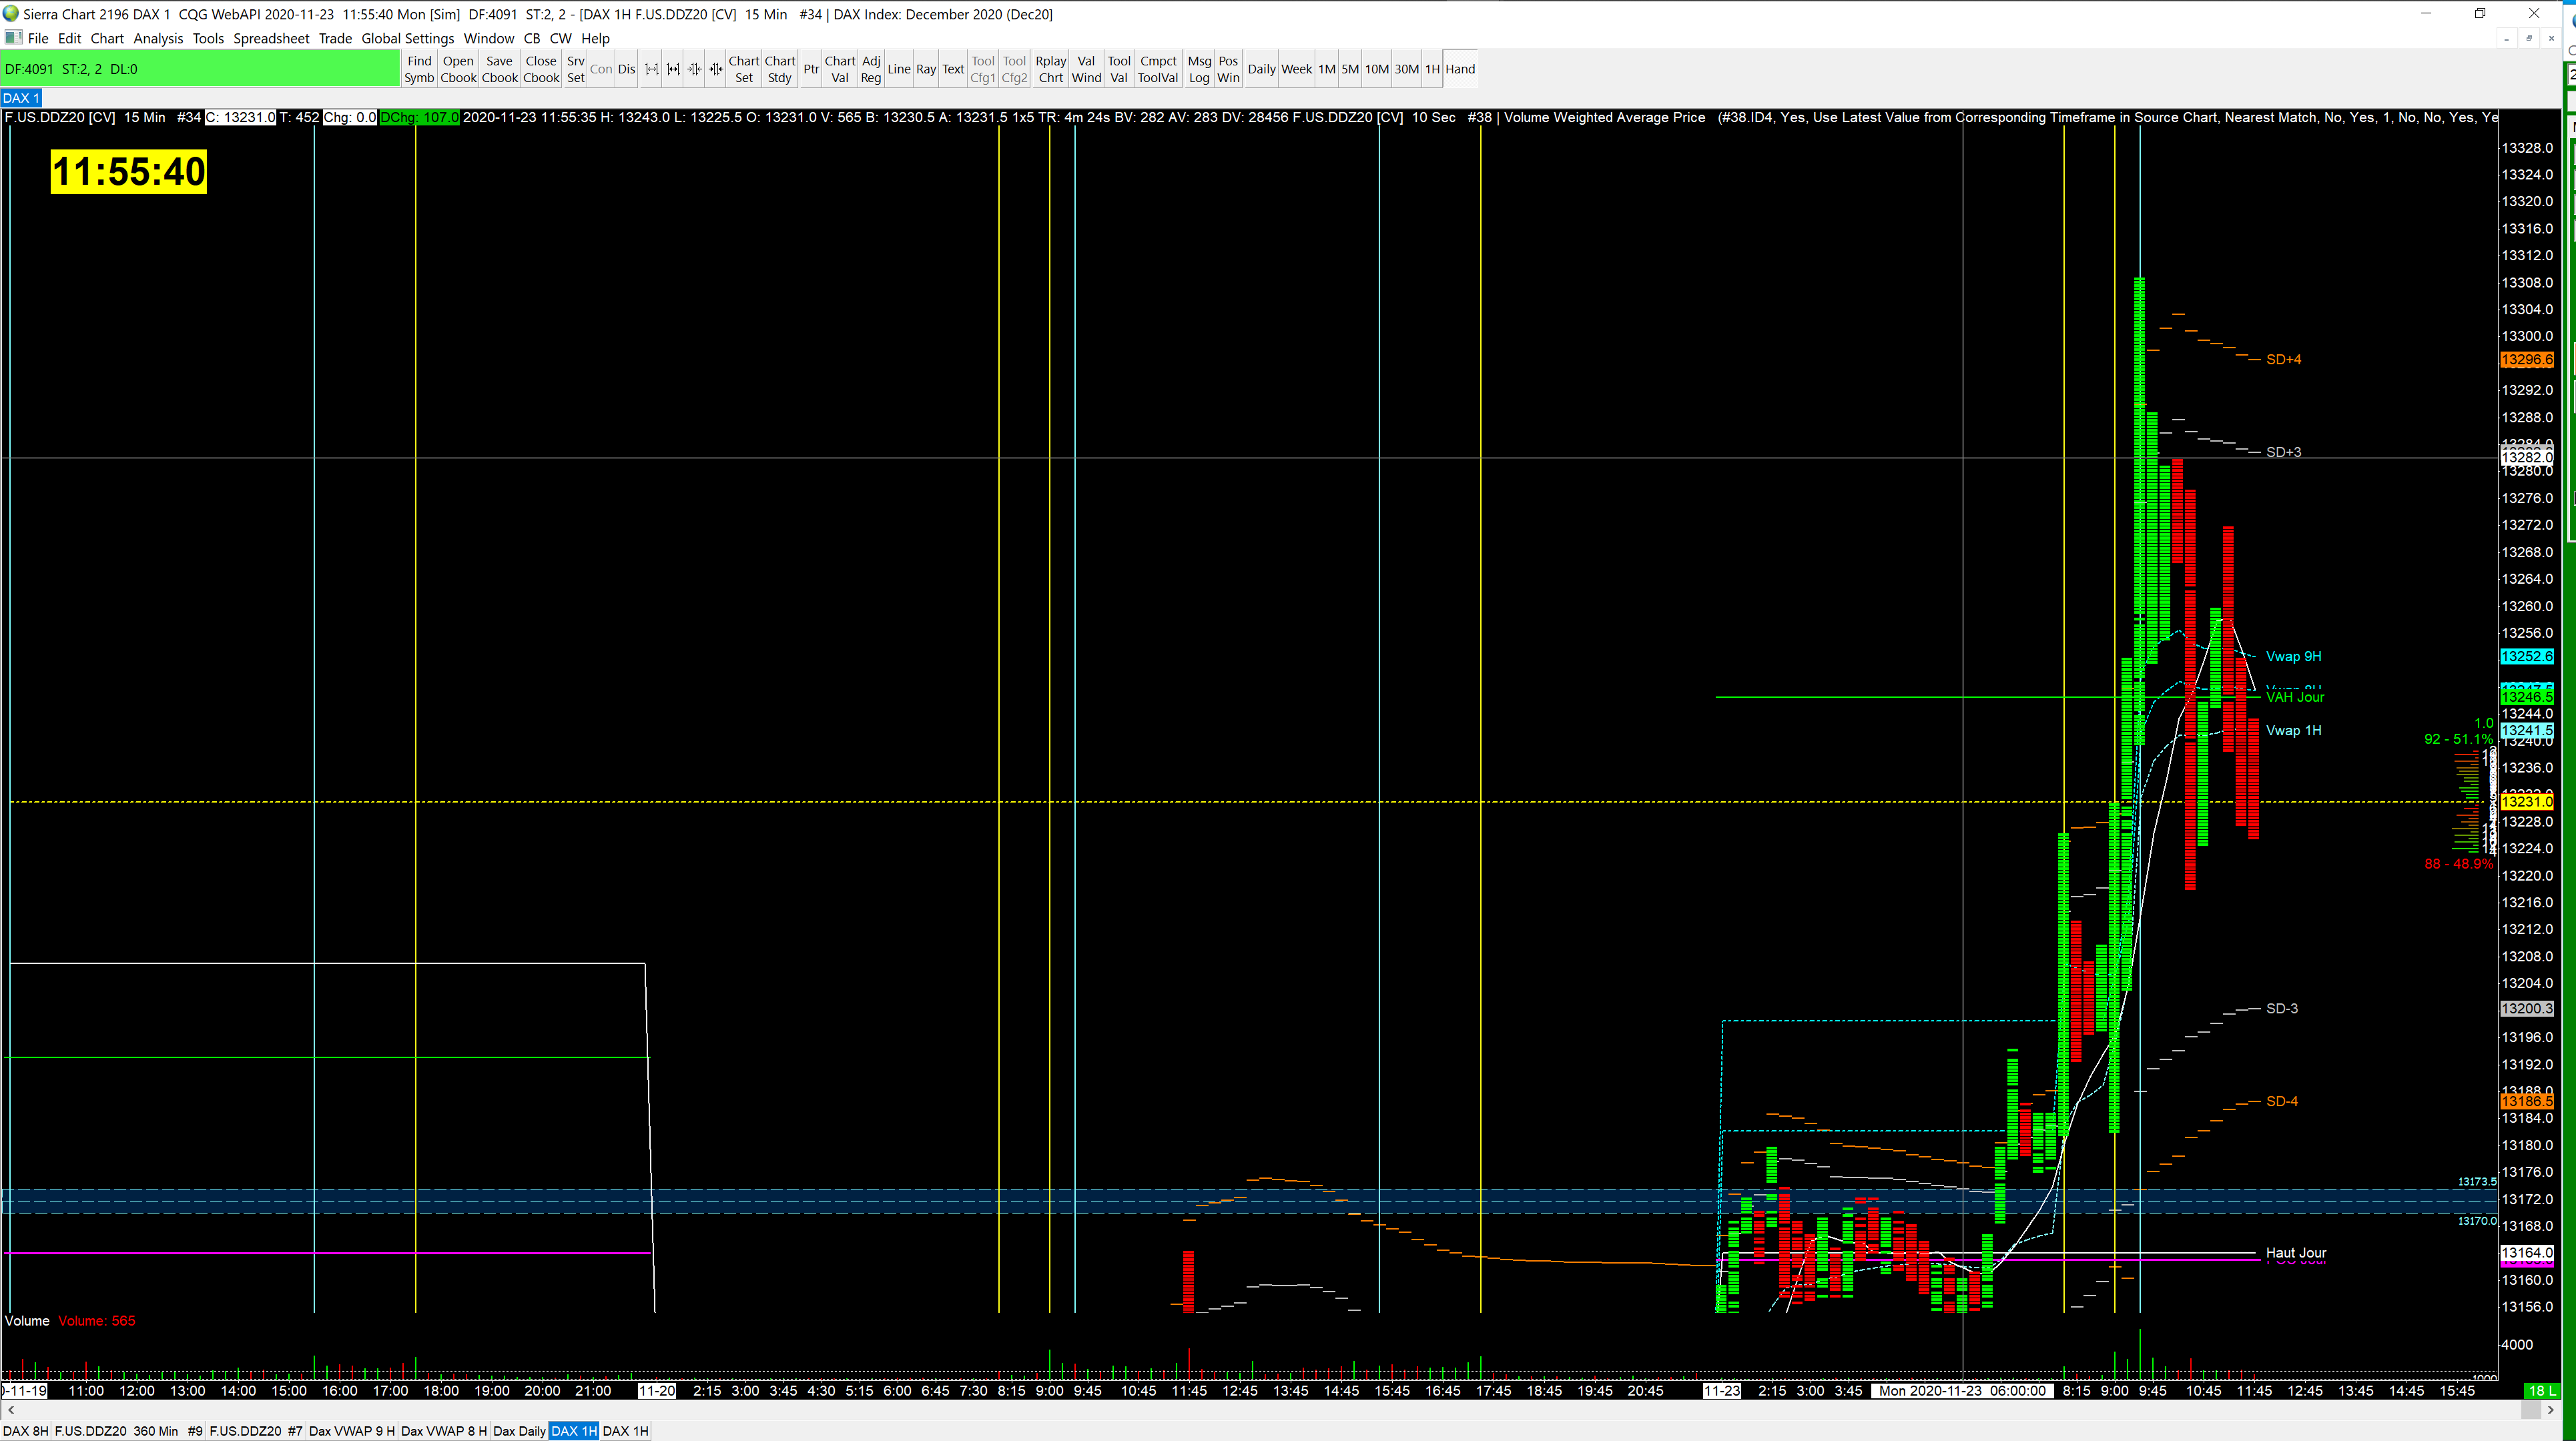Open Chart Settings from toolbar

point(743,69)
